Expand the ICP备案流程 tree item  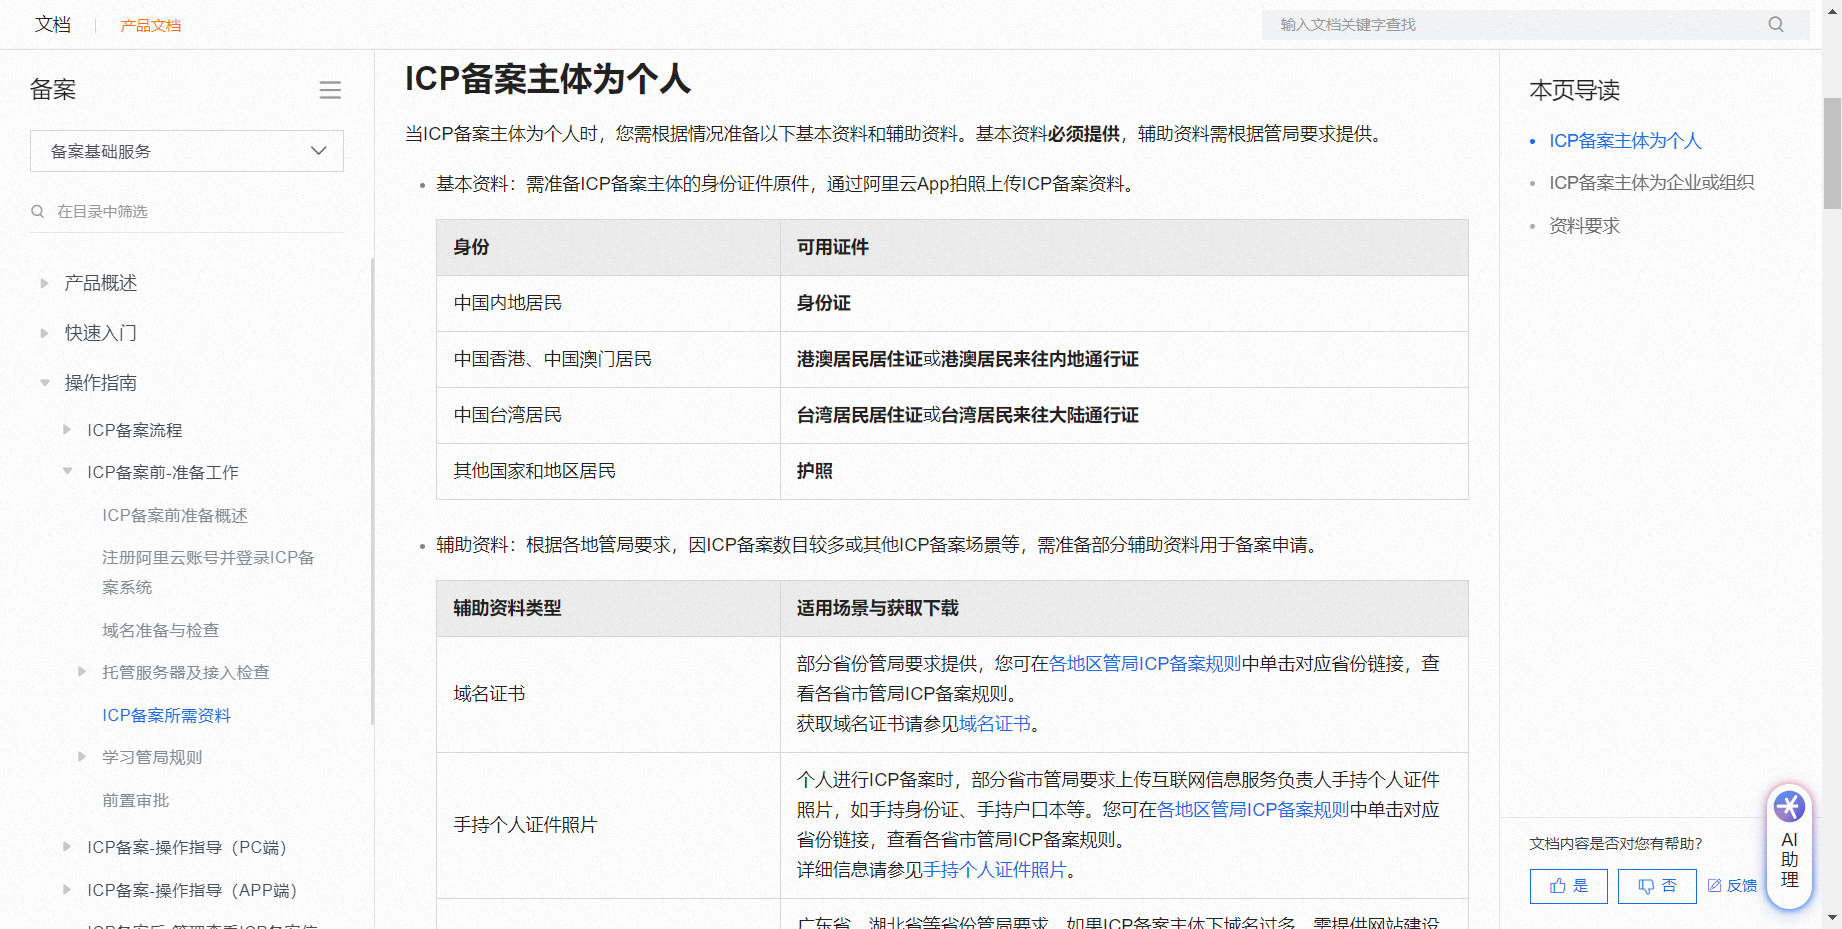click(67, 430)
